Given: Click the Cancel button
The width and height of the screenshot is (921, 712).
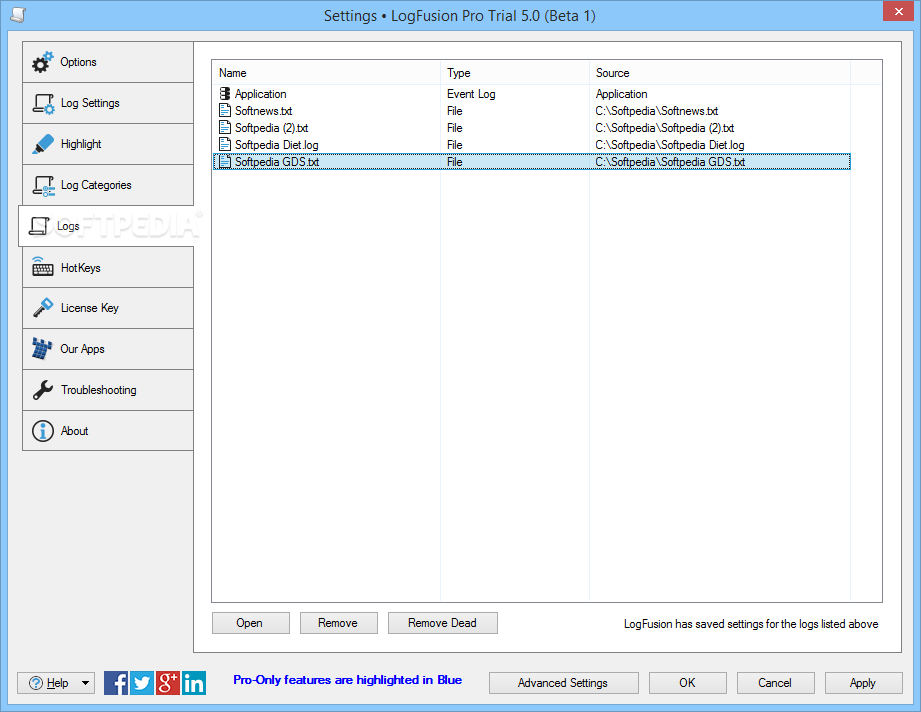Looking at the screenshot, I should tap(776, 683).
